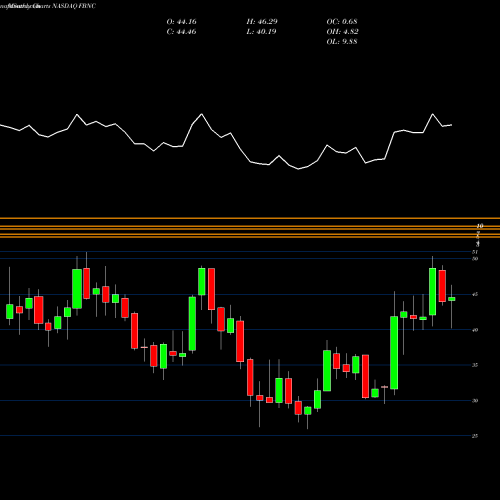Click the 45 price axis label
Screen dimensions: 500x500
[475, 294]
